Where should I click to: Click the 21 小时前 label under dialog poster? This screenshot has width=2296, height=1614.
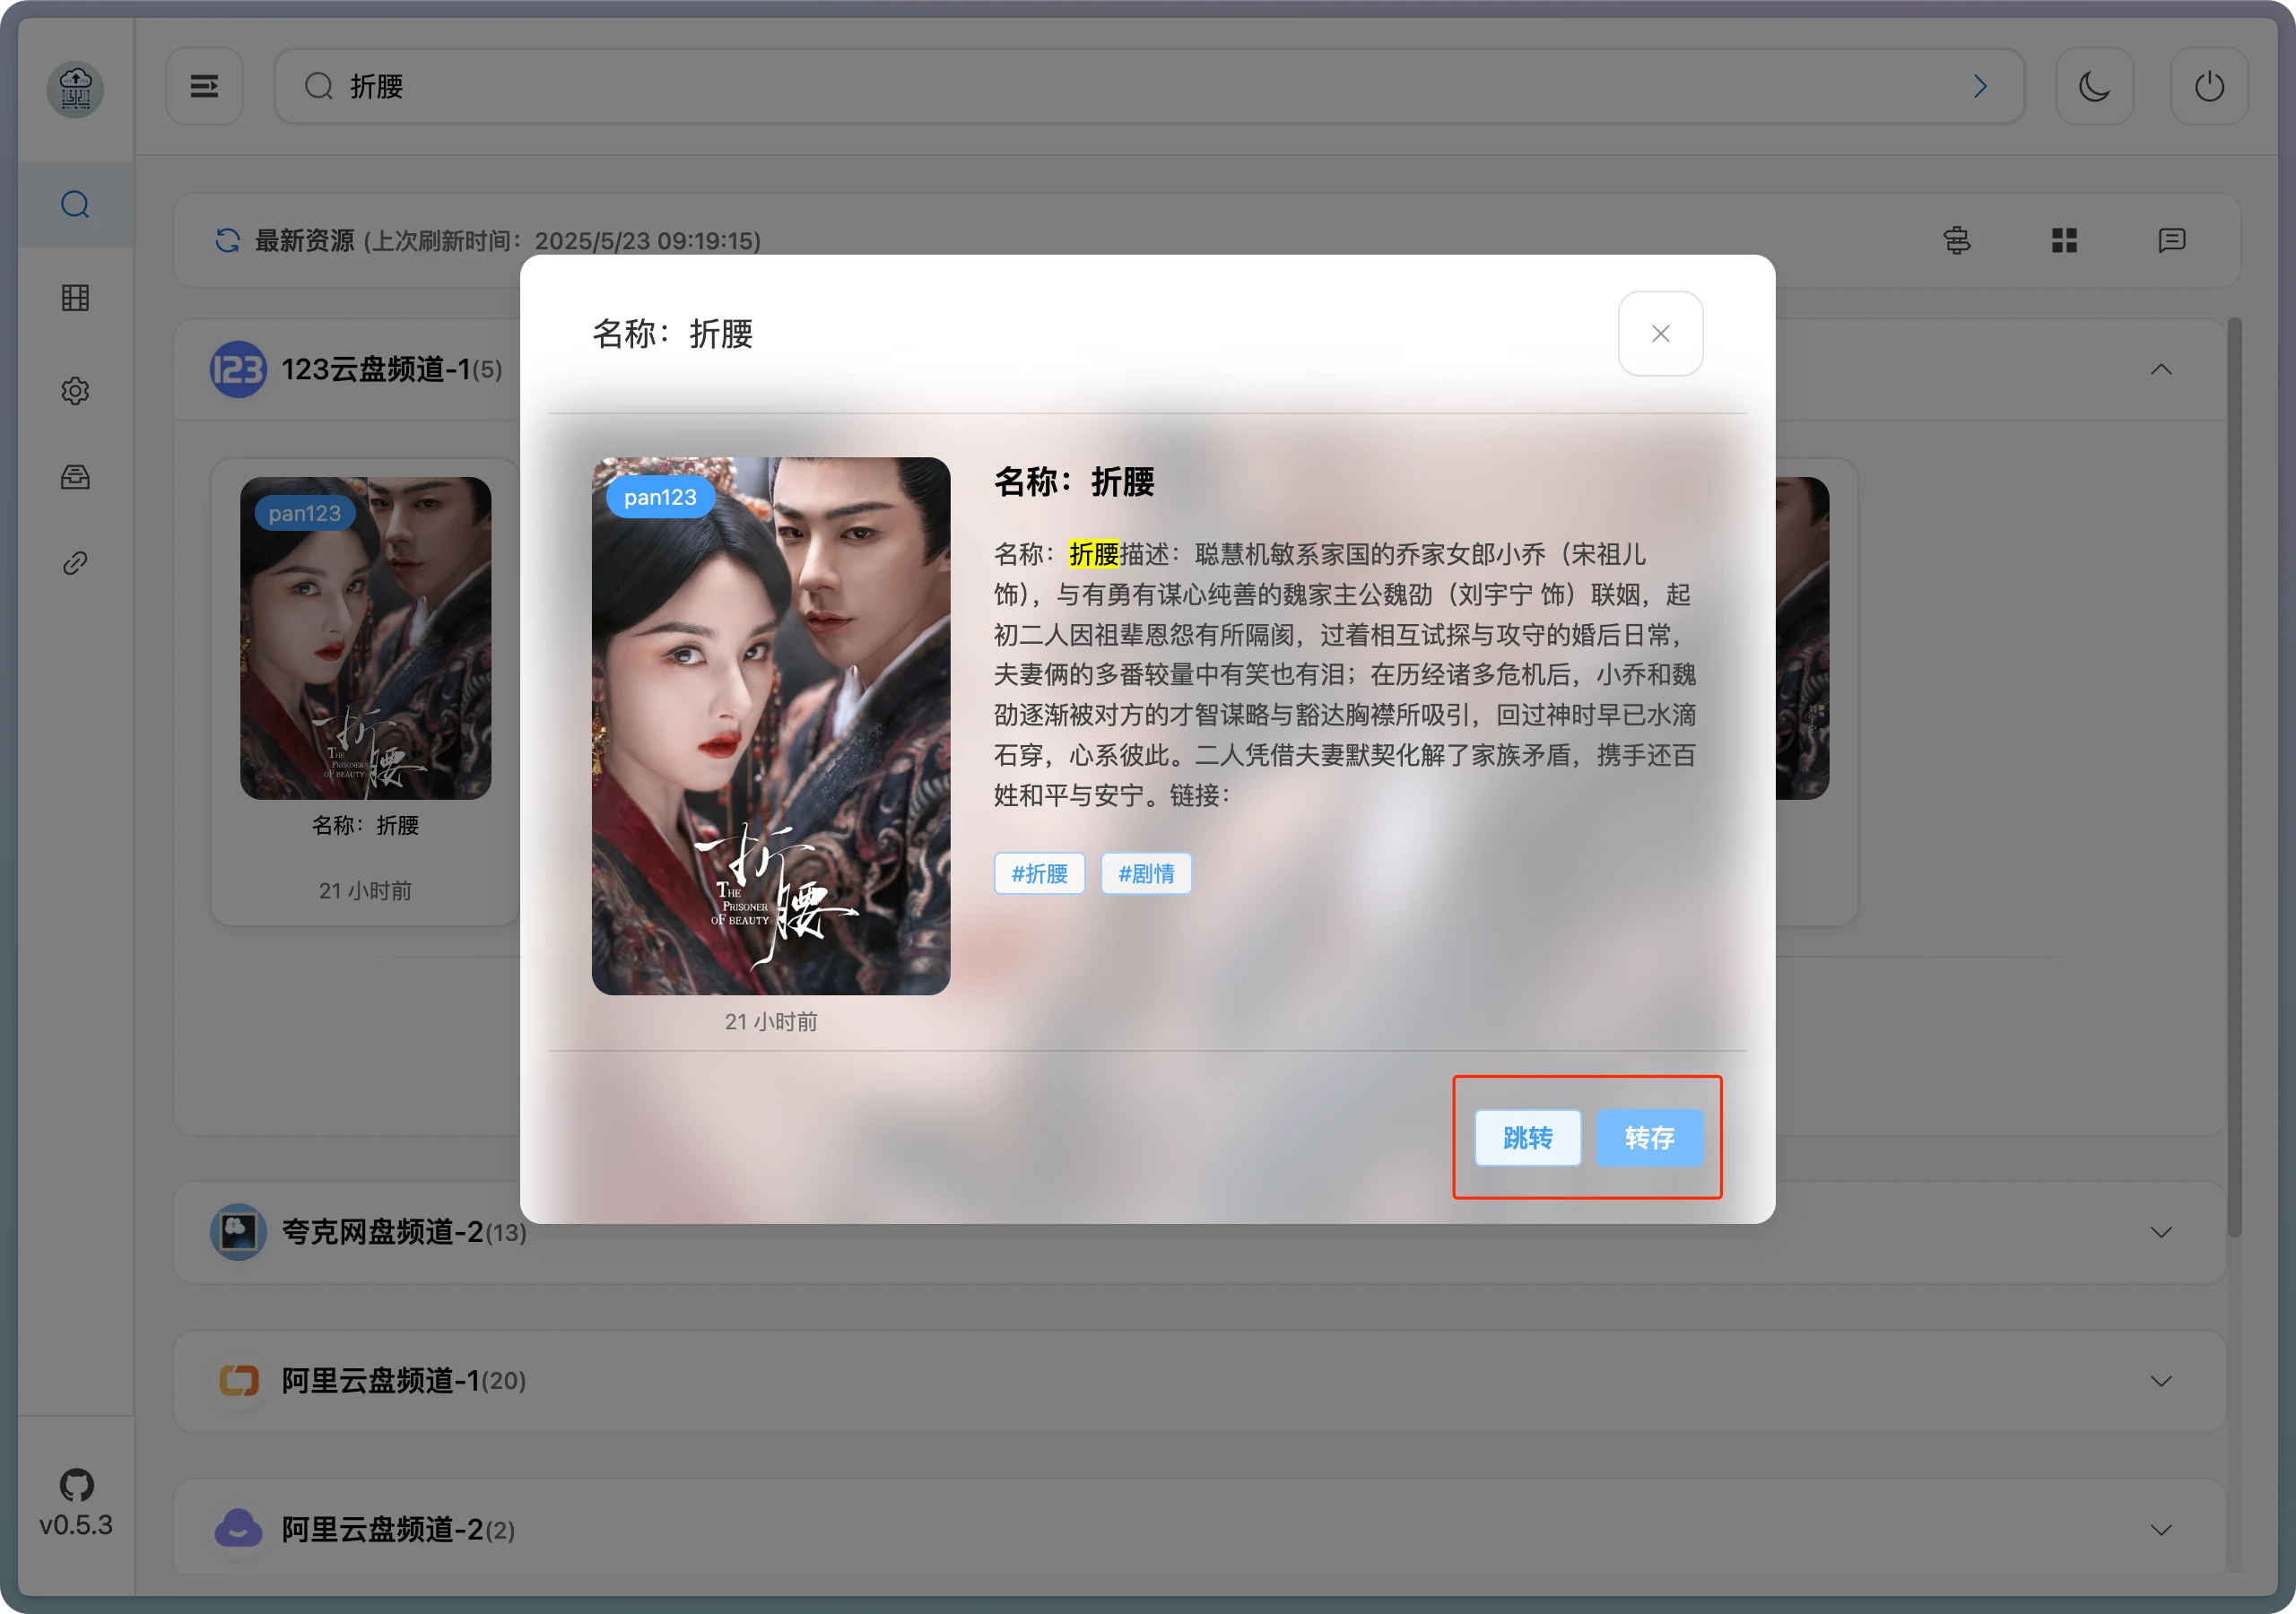(x=771, y=1021)
